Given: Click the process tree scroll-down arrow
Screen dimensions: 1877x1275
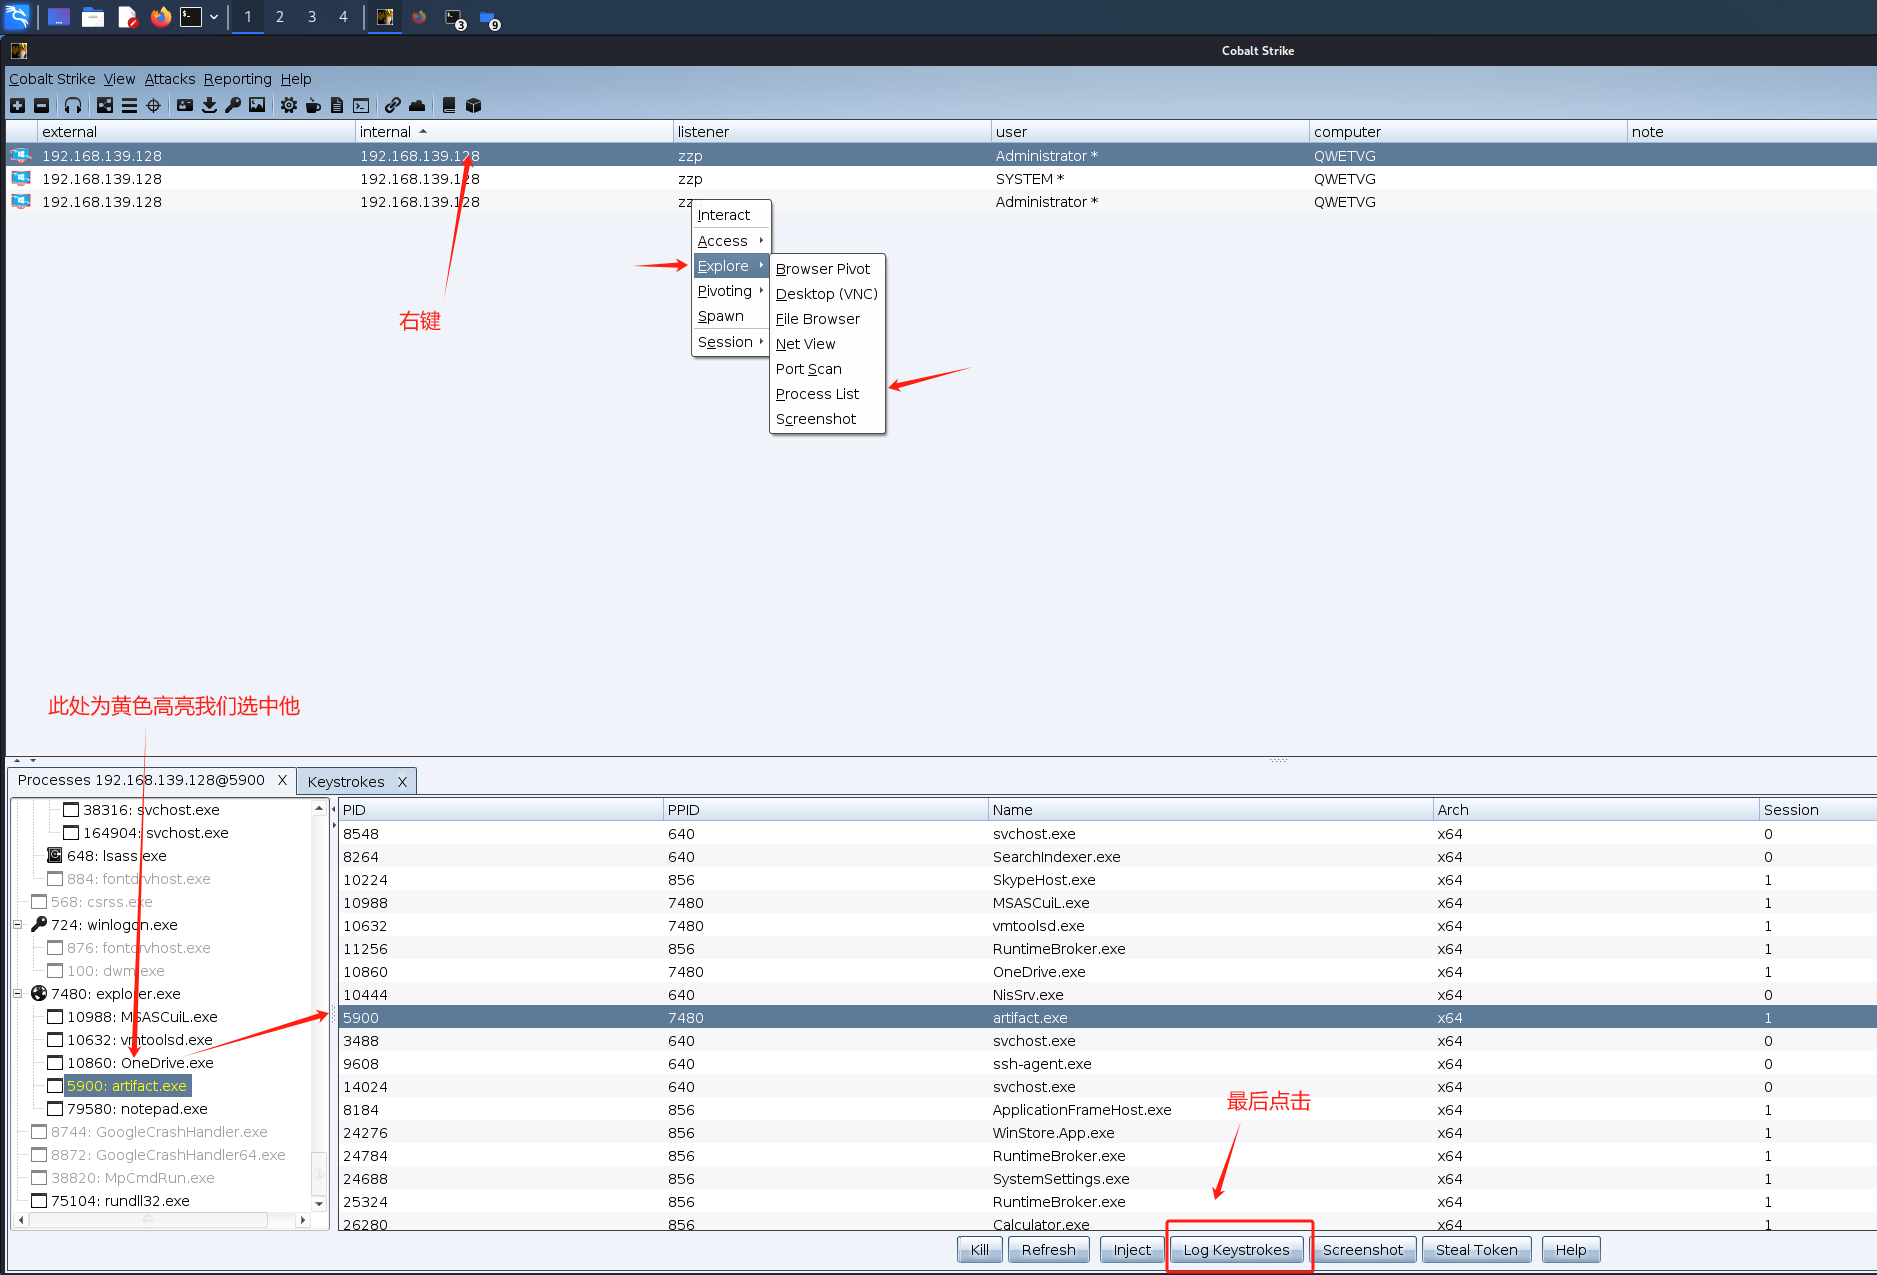Looking at the screenshot, I should pyautogui.click(x=319, y=1203).
